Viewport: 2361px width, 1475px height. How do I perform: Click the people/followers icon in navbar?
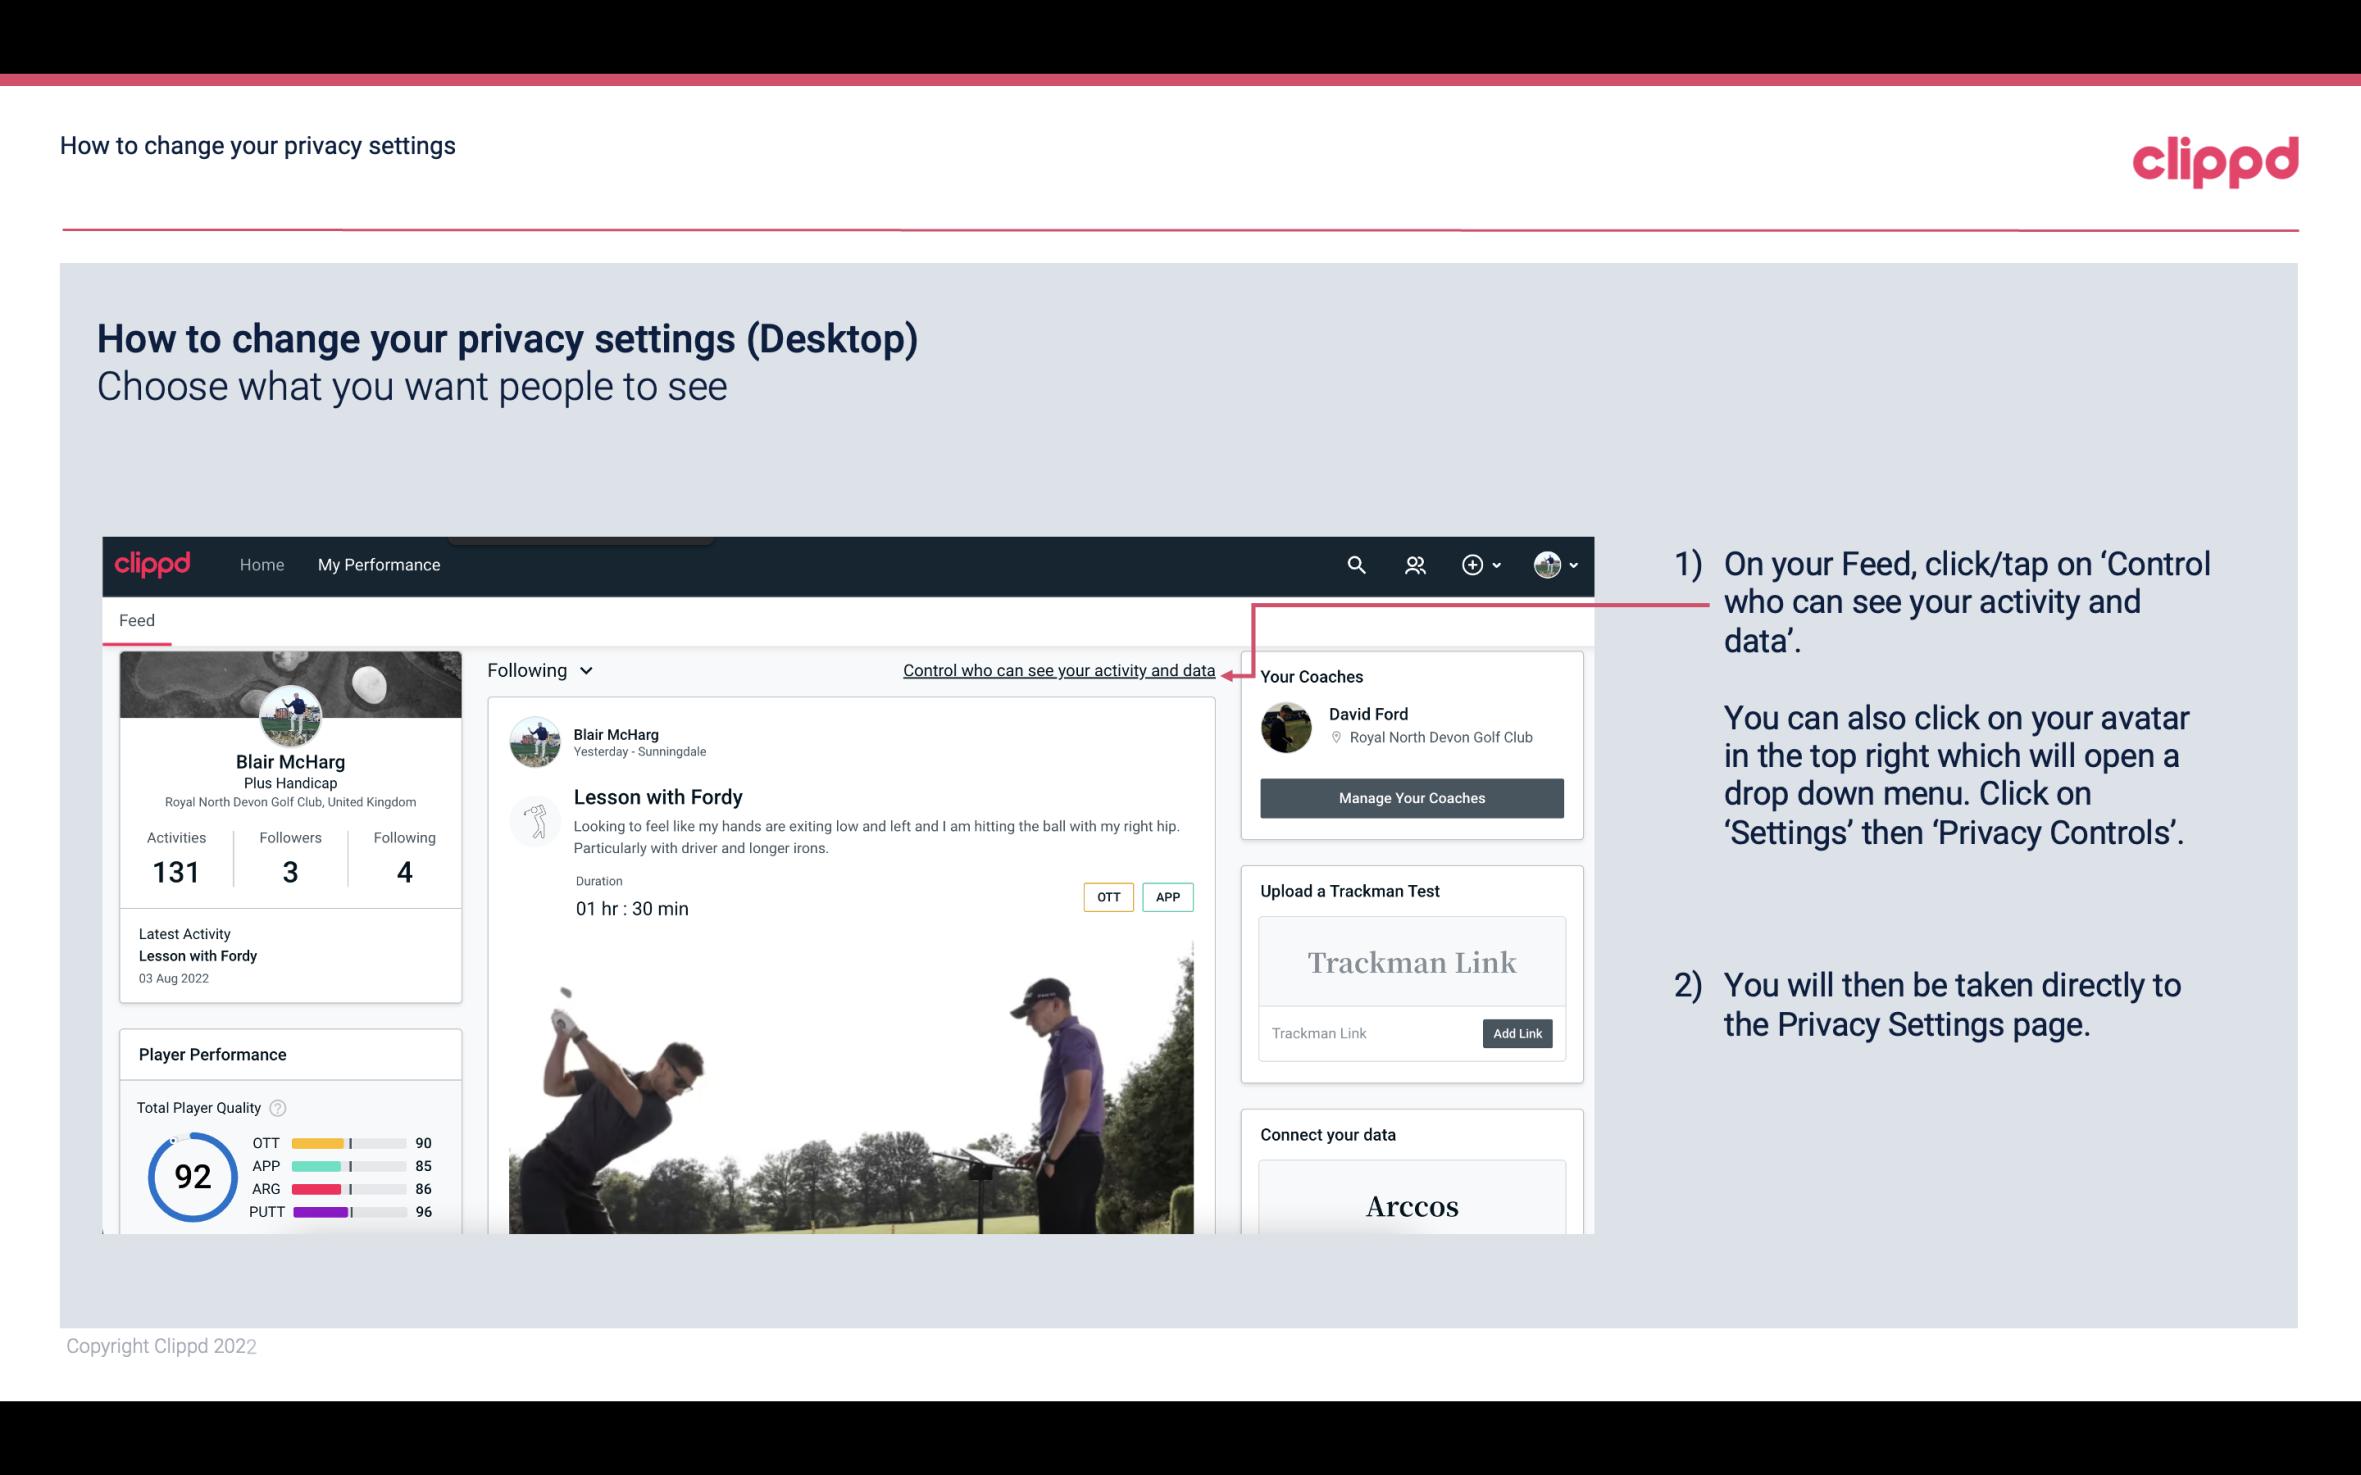[x=1415, y=564]
